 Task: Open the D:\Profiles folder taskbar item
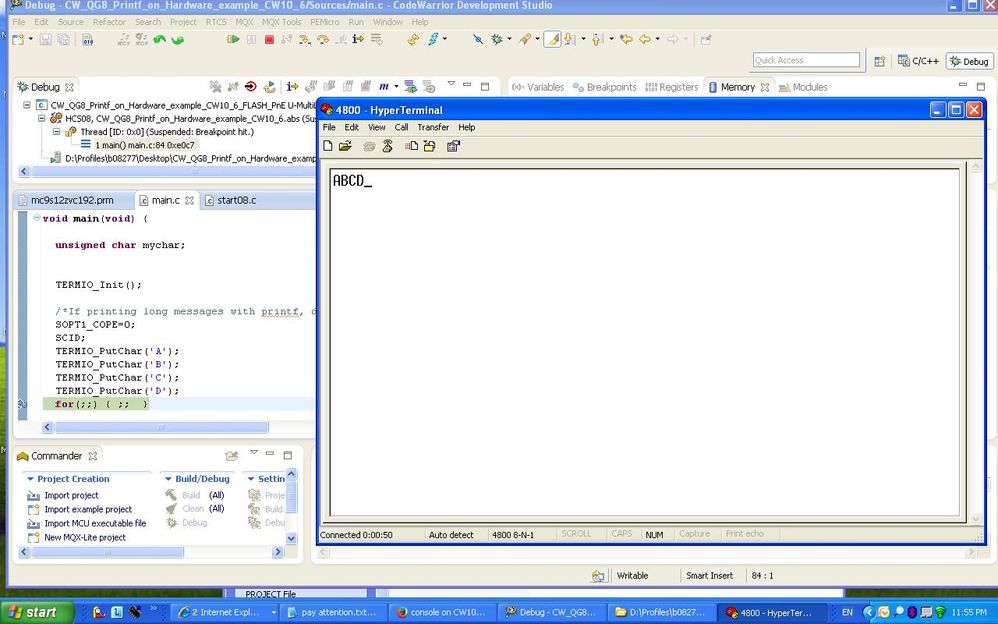[x=660, y=613]
